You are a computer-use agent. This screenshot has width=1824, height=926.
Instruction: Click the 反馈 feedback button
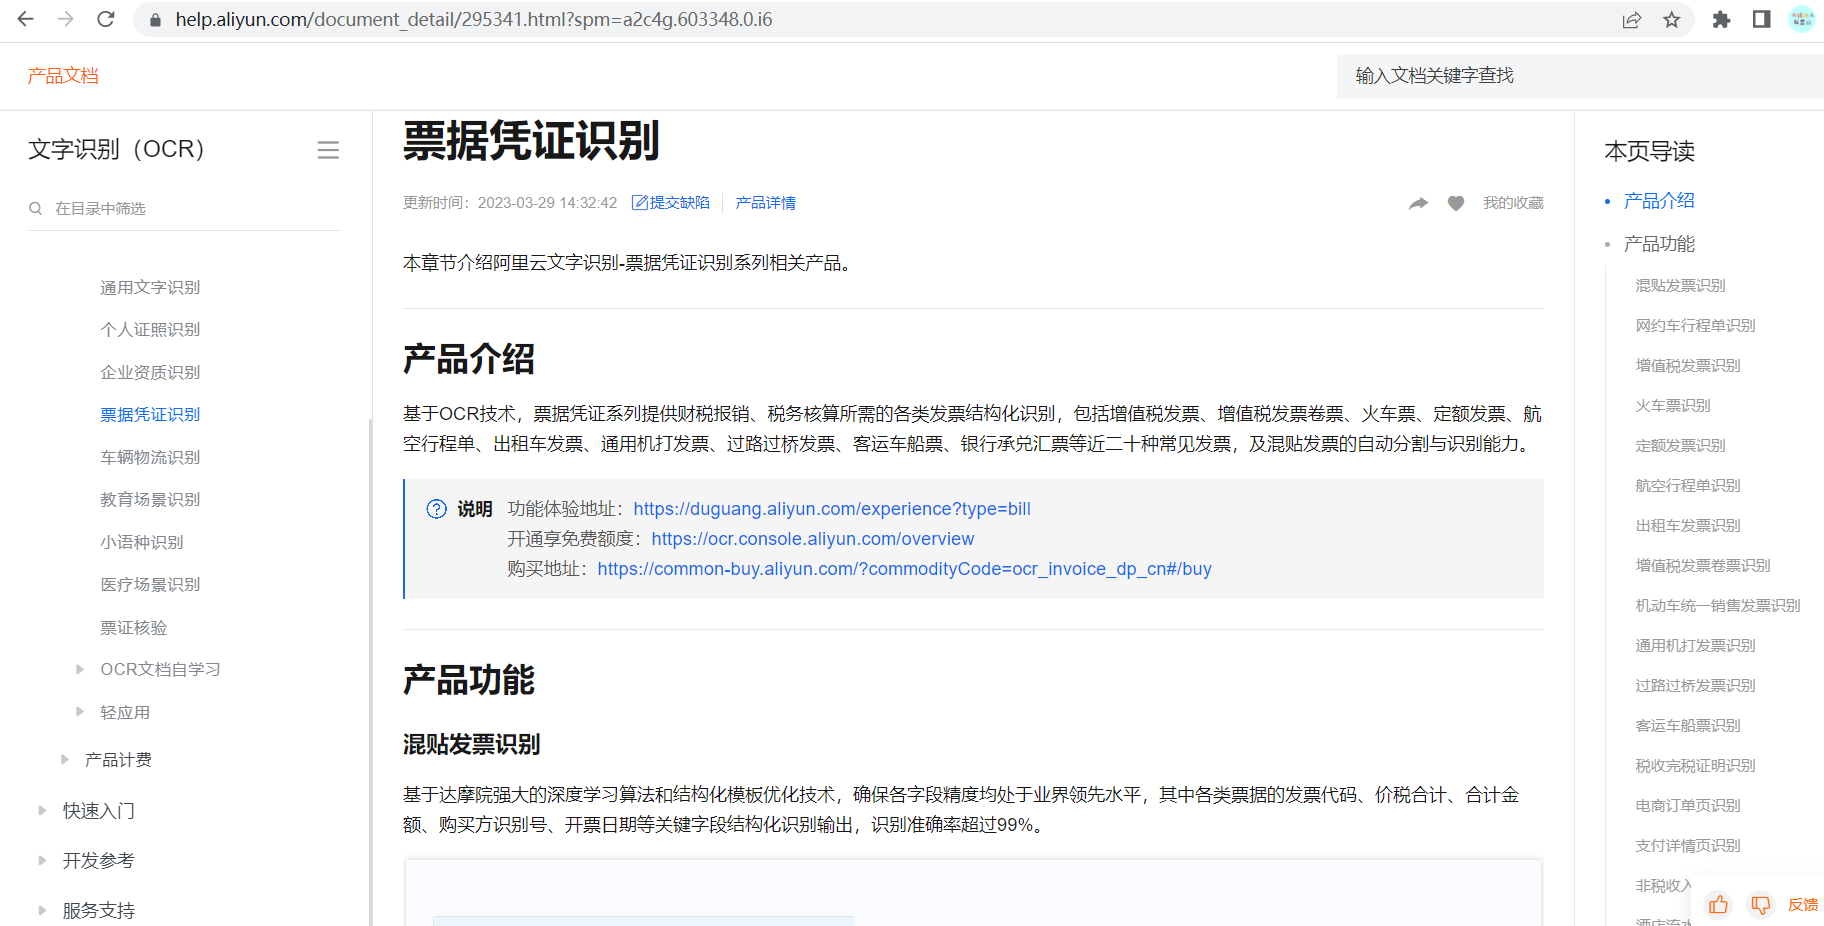tap(1803, 905)
